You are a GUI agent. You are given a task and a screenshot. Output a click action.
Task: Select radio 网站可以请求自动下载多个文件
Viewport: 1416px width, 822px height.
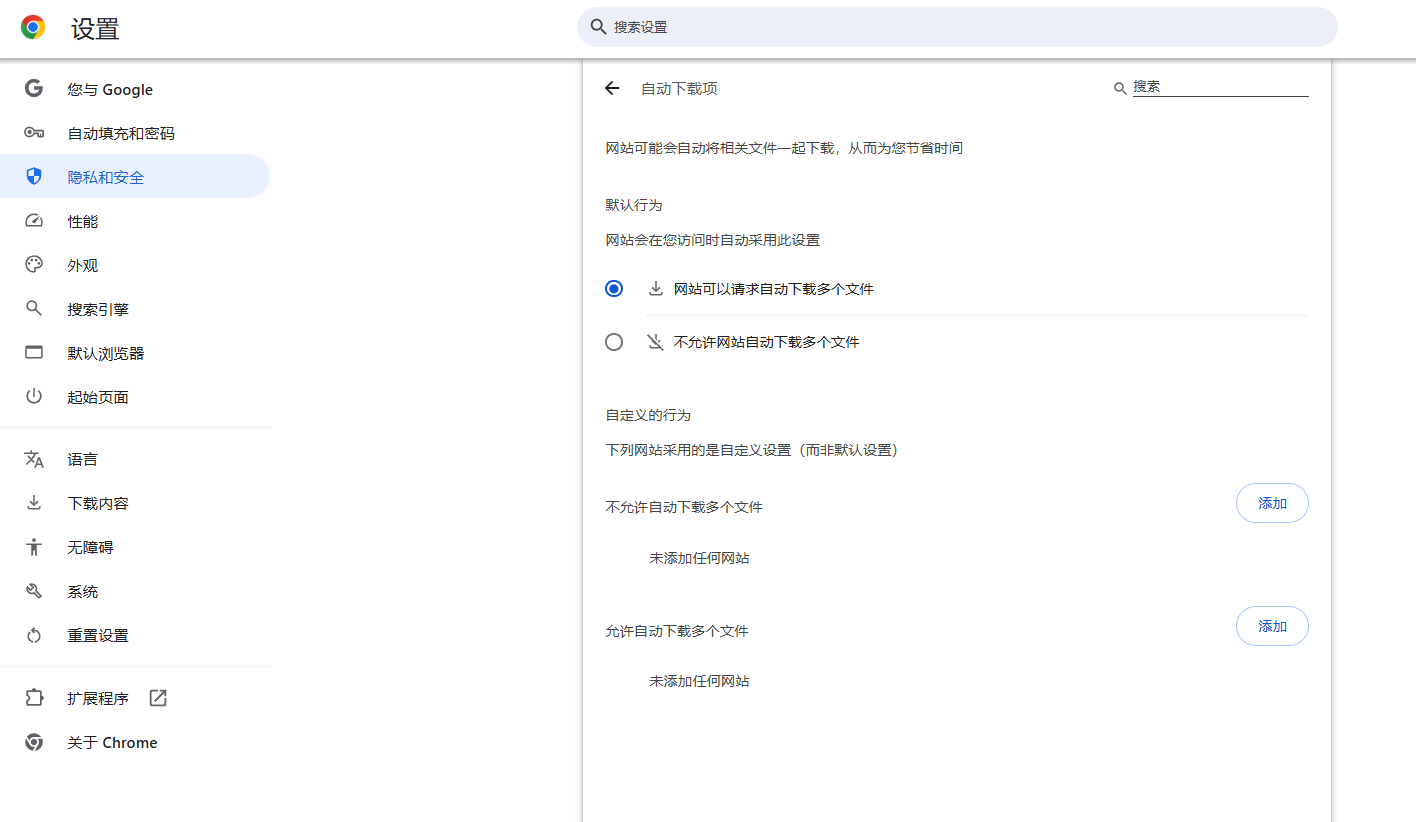[x=614, y=289]
